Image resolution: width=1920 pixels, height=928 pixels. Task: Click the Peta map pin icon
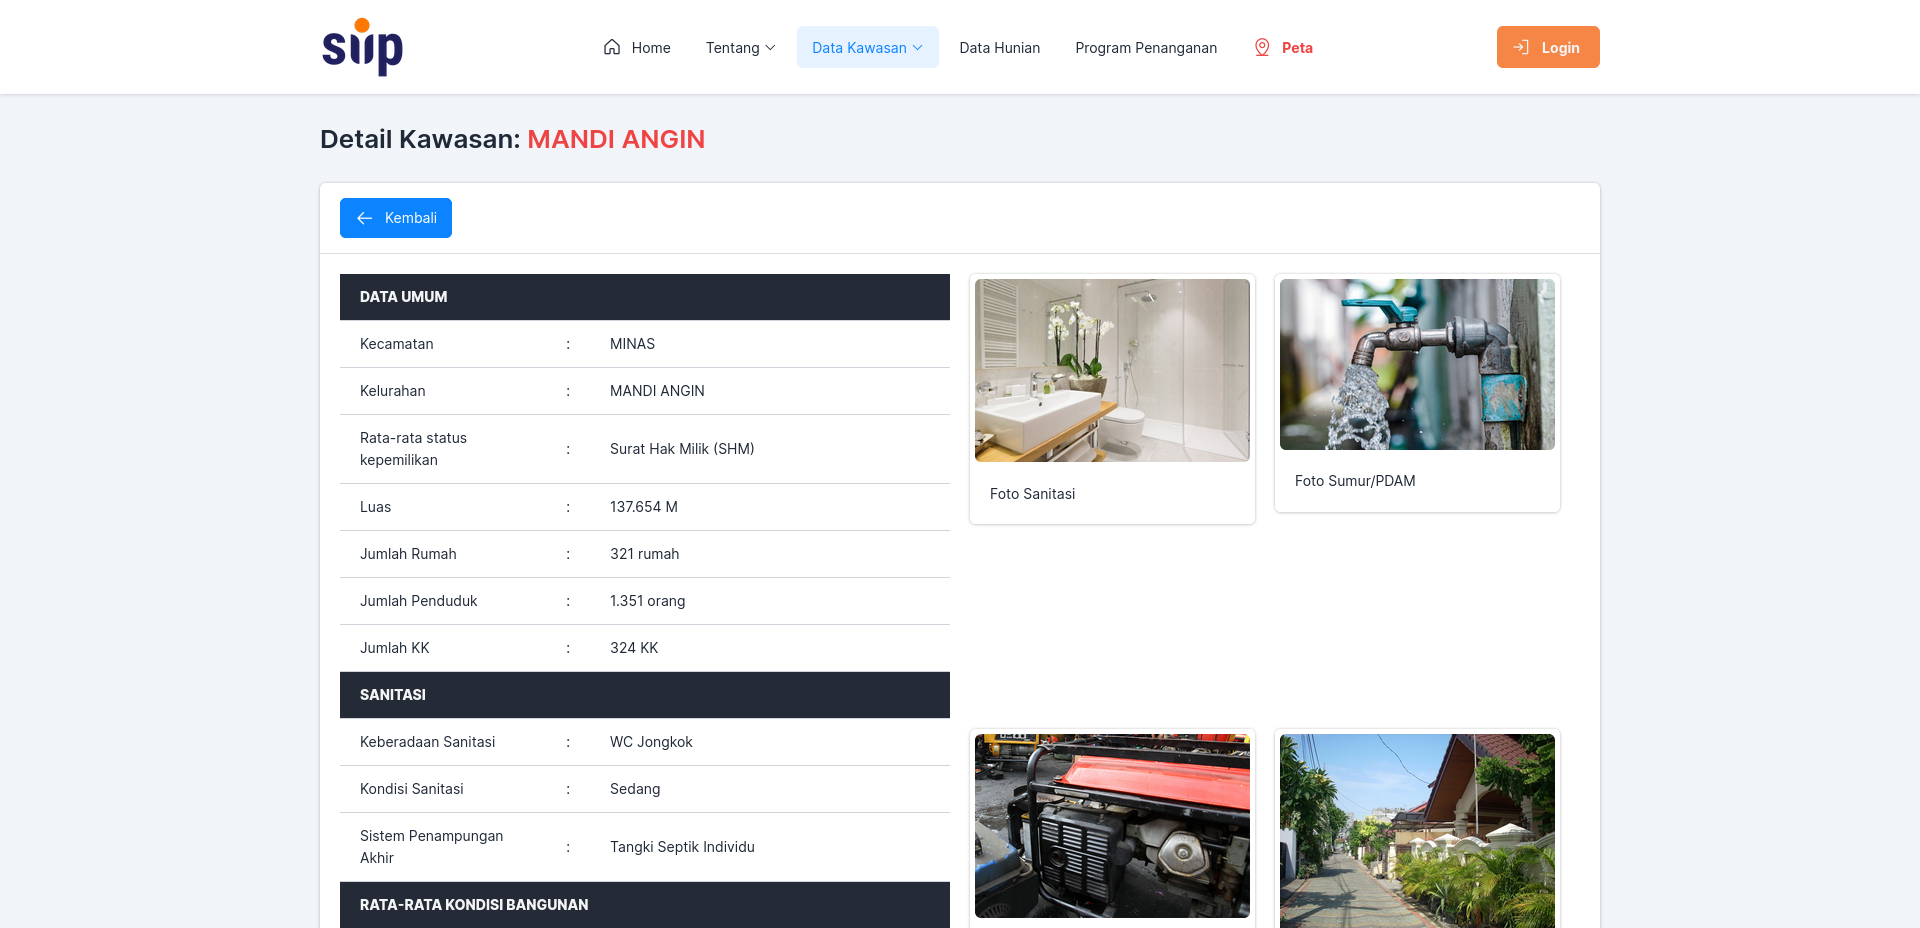[x=1262, y=47]
